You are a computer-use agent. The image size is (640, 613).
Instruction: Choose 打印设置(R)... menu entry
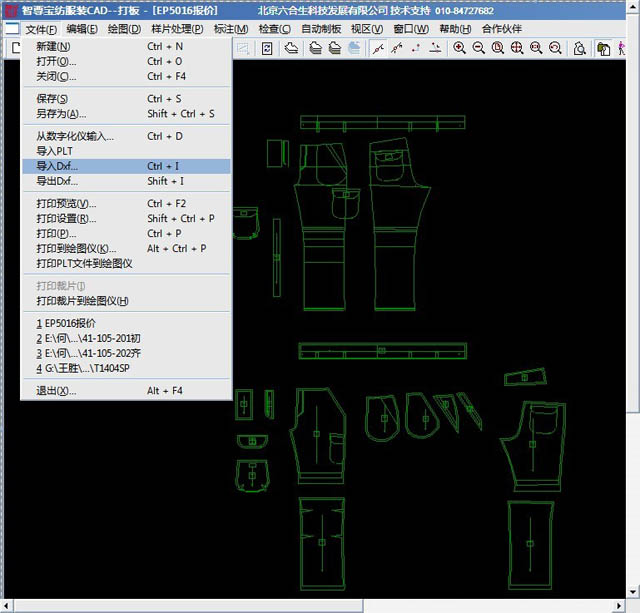pos(127,219)
